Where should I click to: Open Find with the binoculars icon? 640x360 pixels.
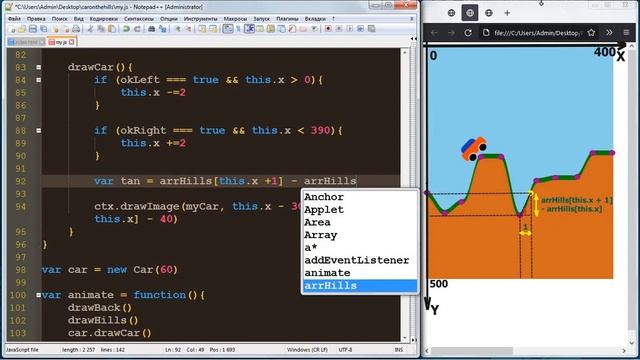pyautogui.click(x=151, y=29)
